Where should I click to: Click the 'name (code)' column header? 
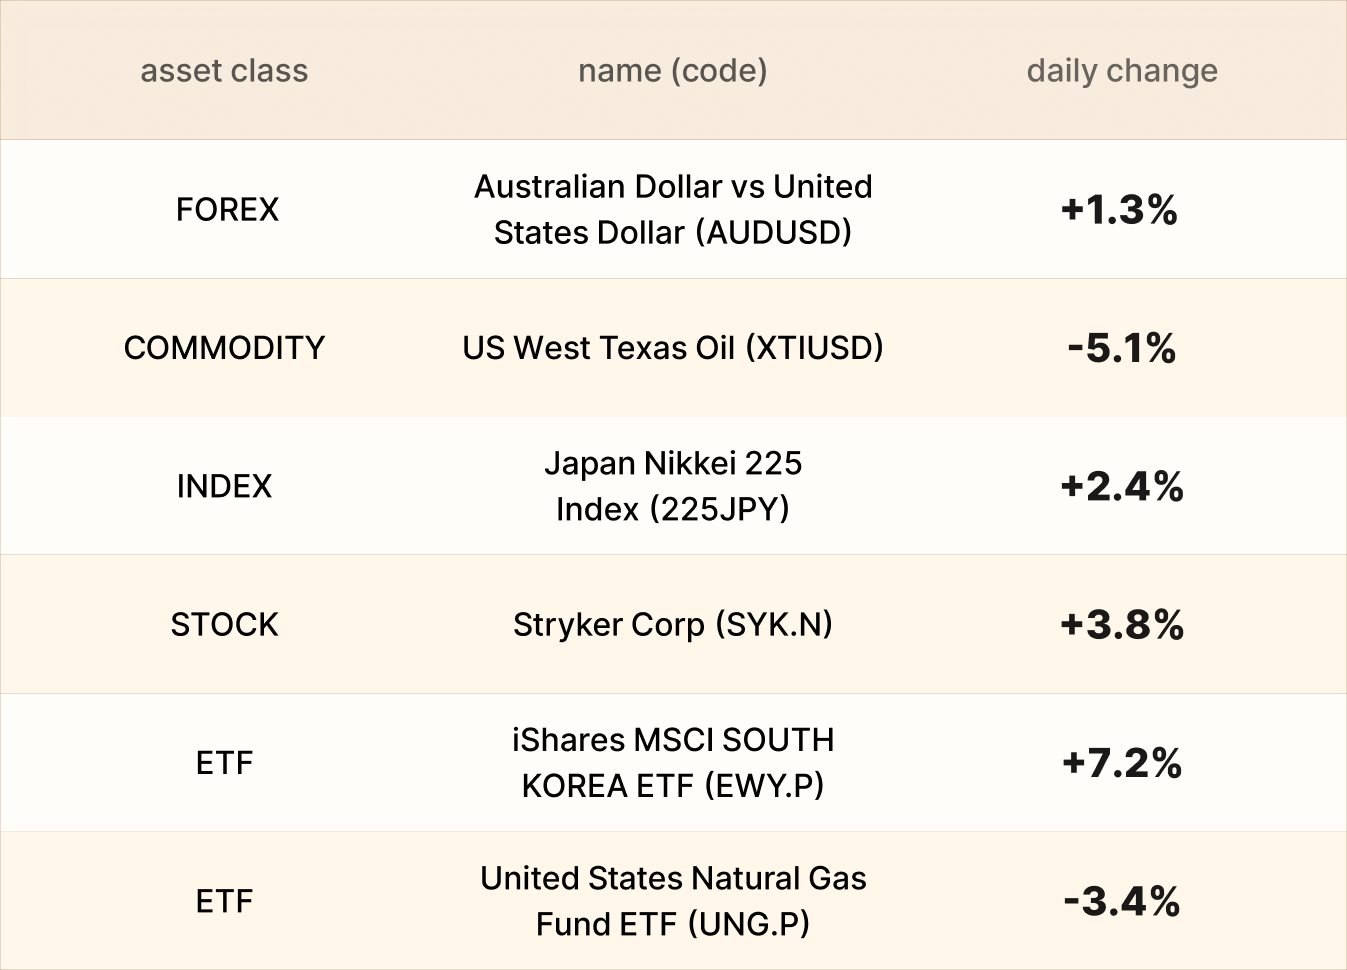pyautogui.click(x=672, y=71)
